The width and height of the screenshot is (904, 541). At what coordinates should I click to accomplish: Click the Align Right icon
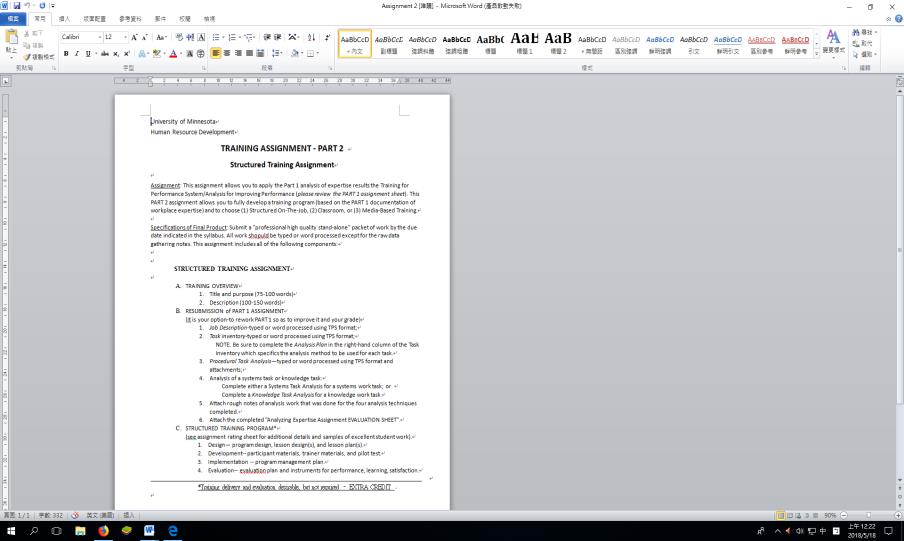tap(238, 54)
